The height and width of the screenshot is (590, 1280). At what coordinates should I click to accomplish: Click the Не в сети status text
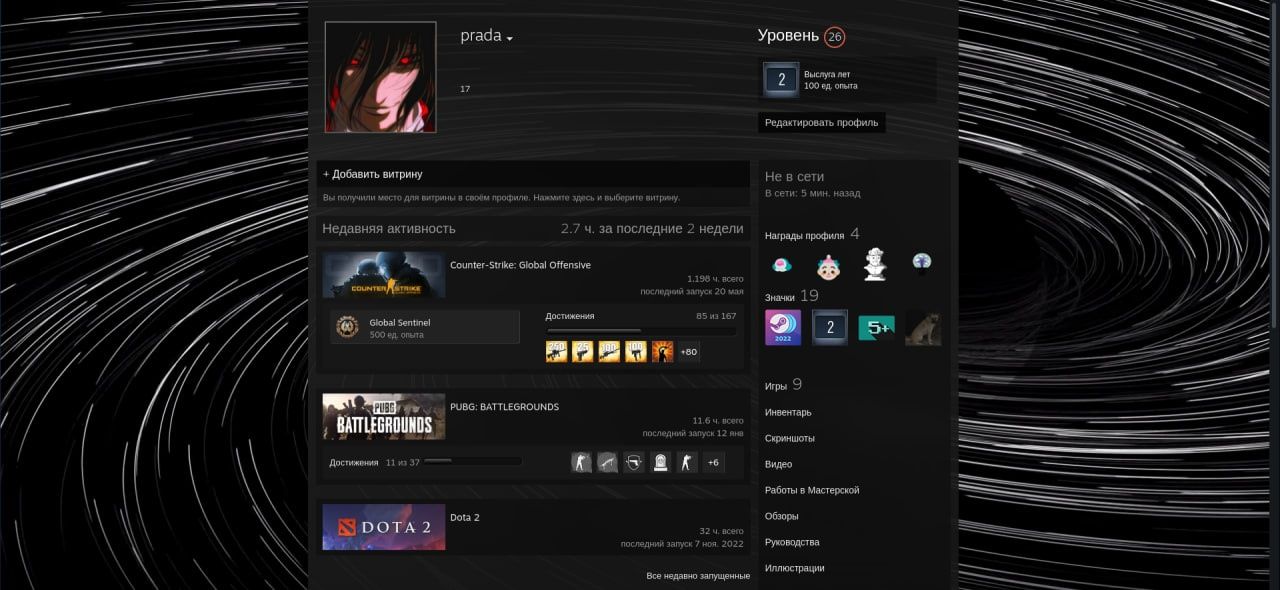(795, 176)
